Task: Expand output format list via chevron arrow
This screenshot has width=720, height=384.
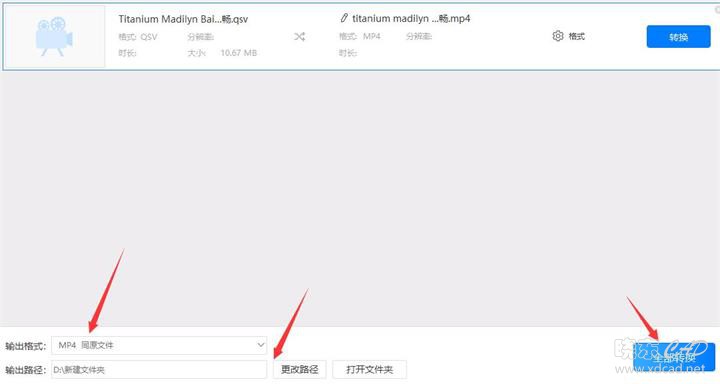Action: (x=260, y=345)
